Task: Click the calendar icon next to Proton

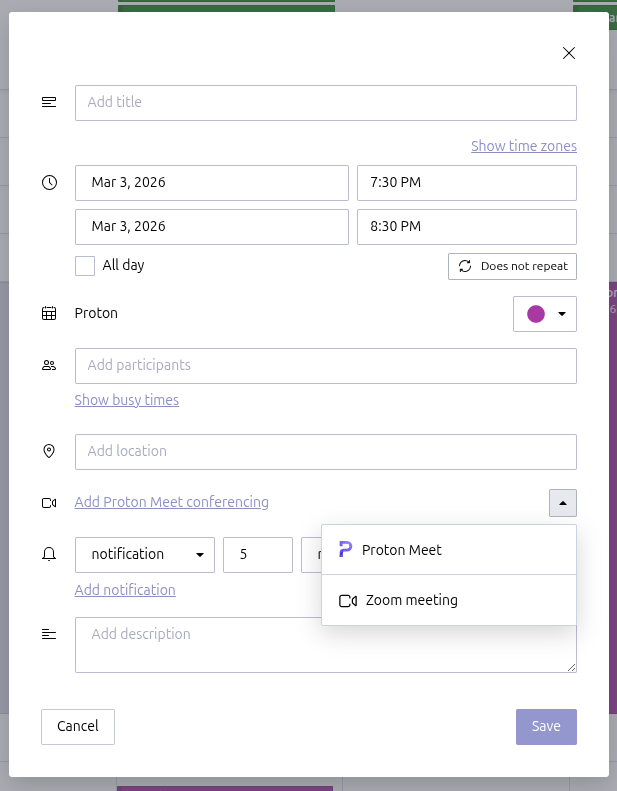Action: 49,313
